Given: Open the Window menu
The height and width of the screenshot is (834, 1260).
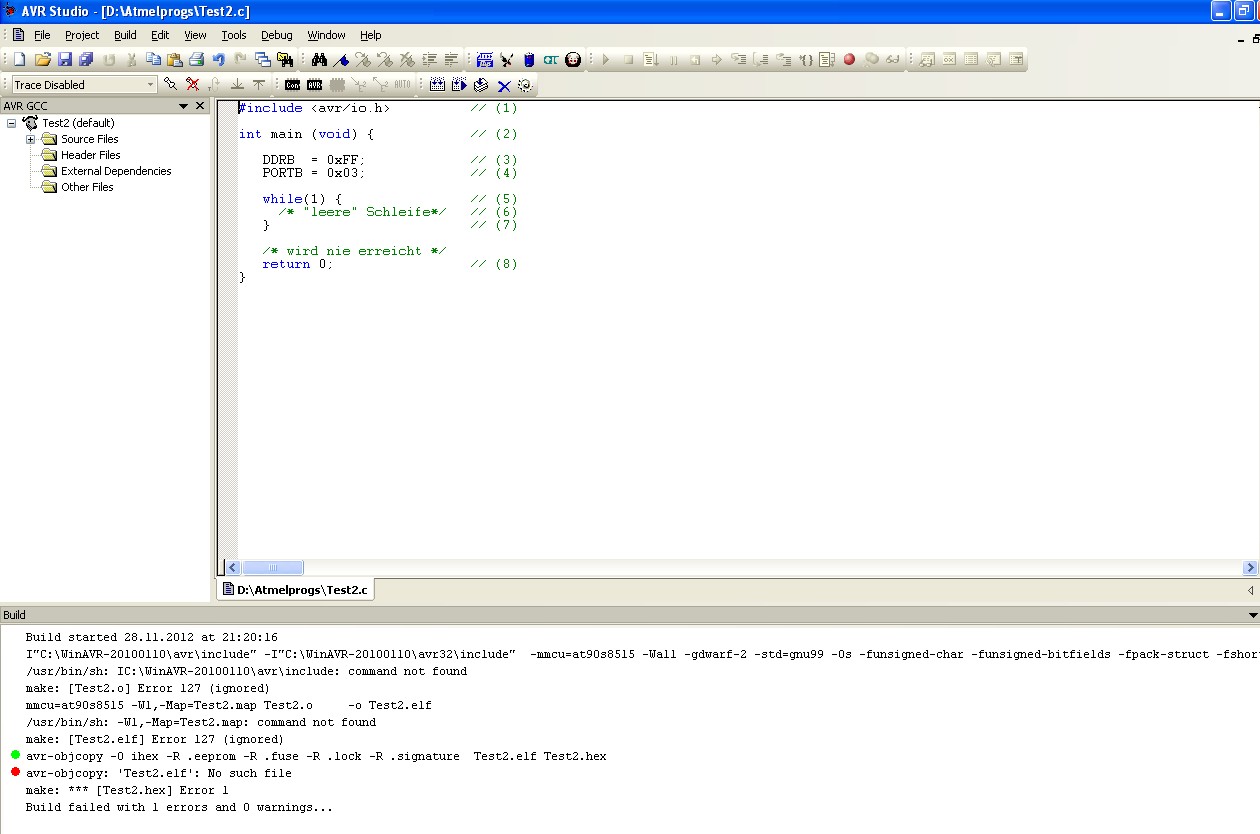Looking at the screenshot, I should [x=326, y=35].
